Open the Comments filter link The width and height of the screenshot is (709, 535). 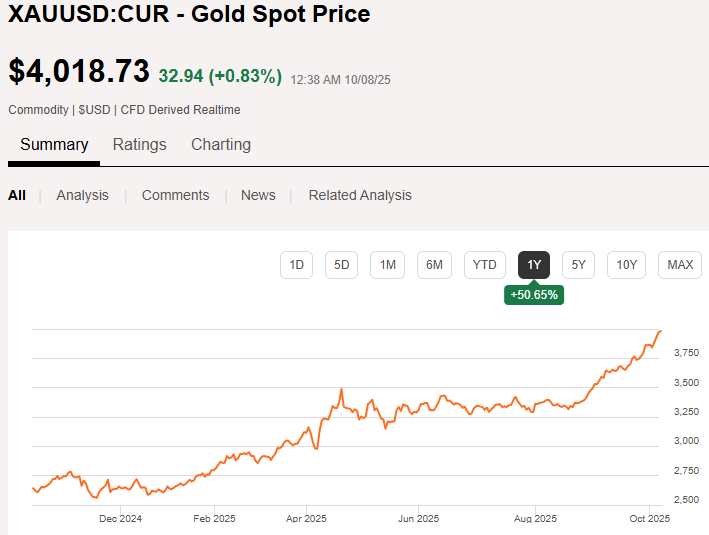pos(175,195)
